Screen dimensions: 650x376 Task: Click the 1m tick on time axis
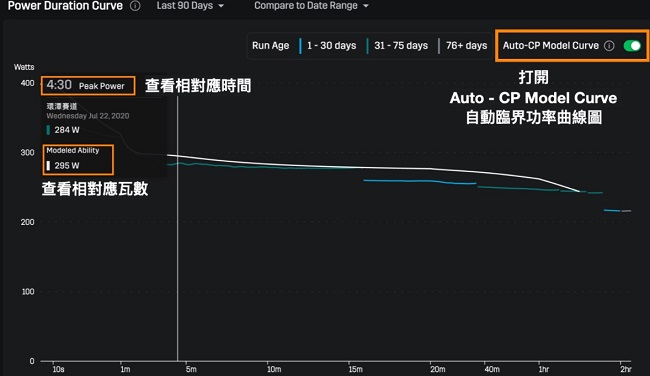pyautogui.click(x=125, y=369)
